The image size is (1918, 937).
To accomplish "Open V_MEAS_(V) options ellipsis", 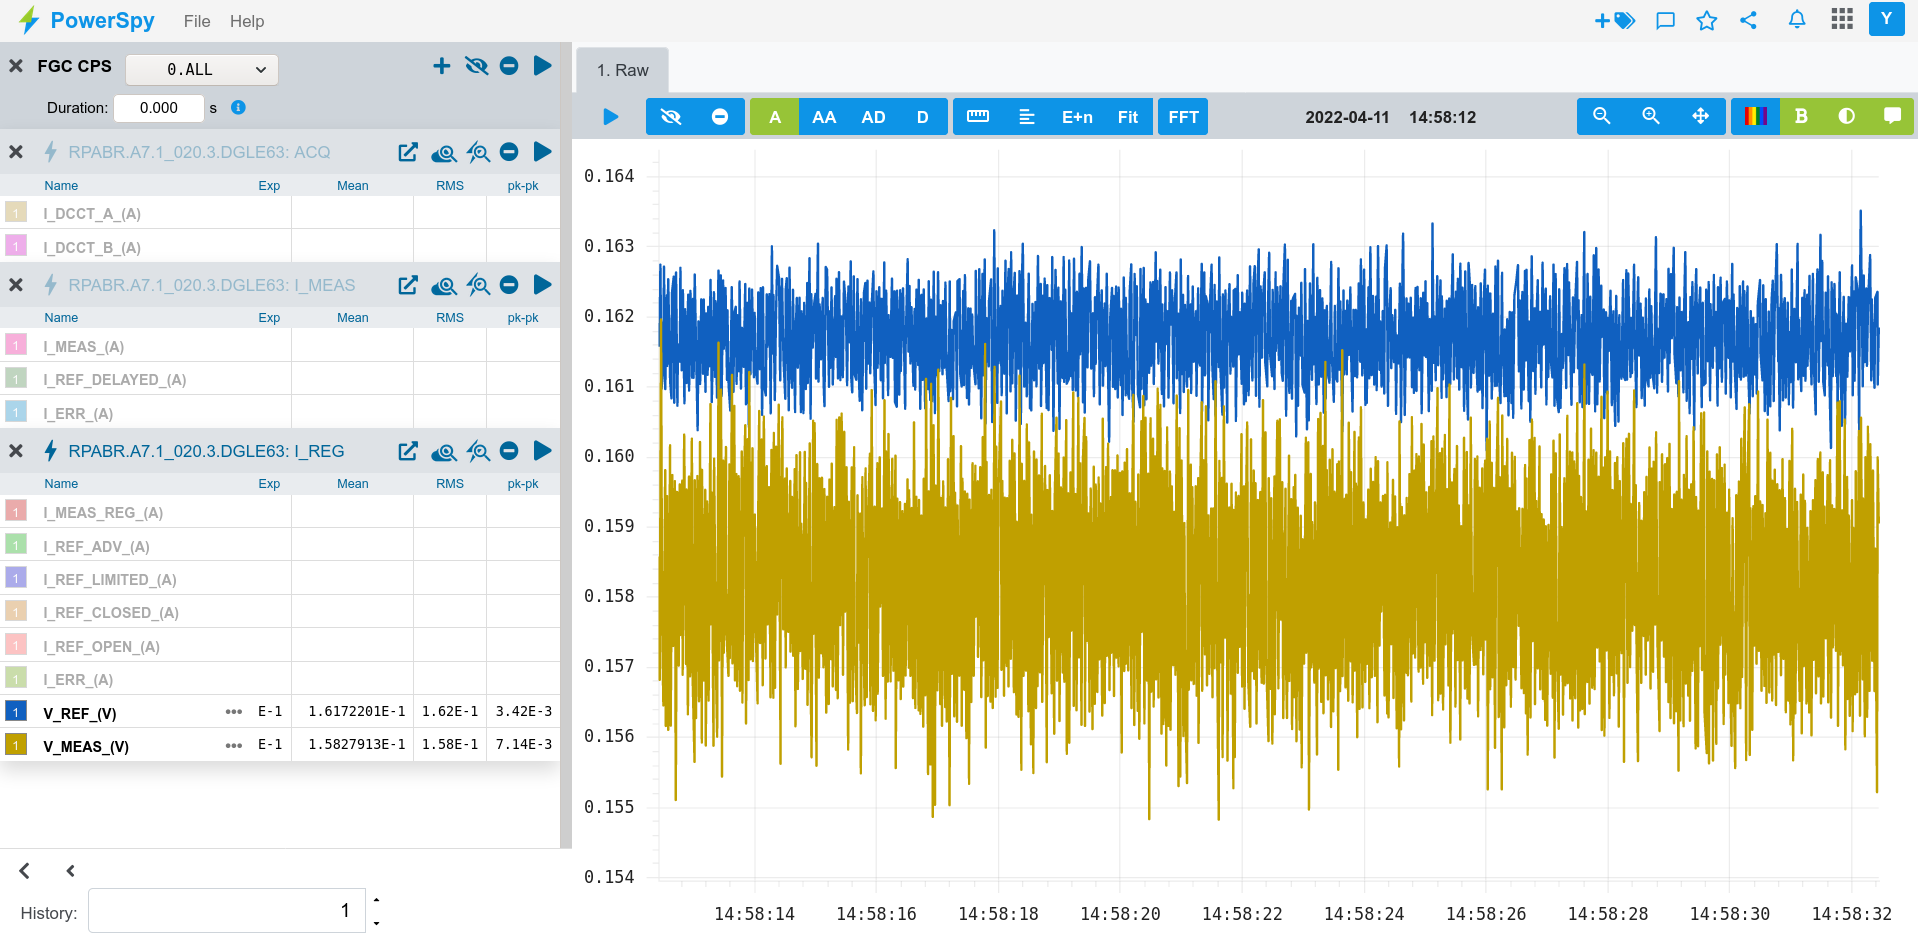I will click(x=234, y=745).
